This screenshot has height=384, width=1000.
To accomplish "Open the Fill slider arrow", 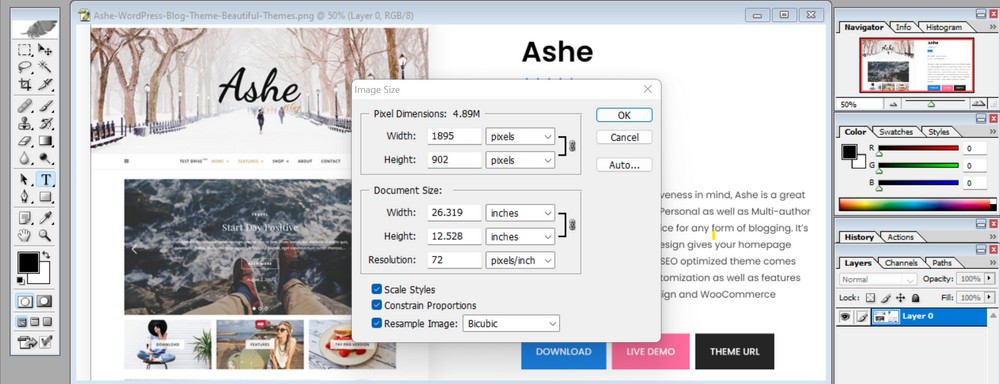I will (989, 298).
